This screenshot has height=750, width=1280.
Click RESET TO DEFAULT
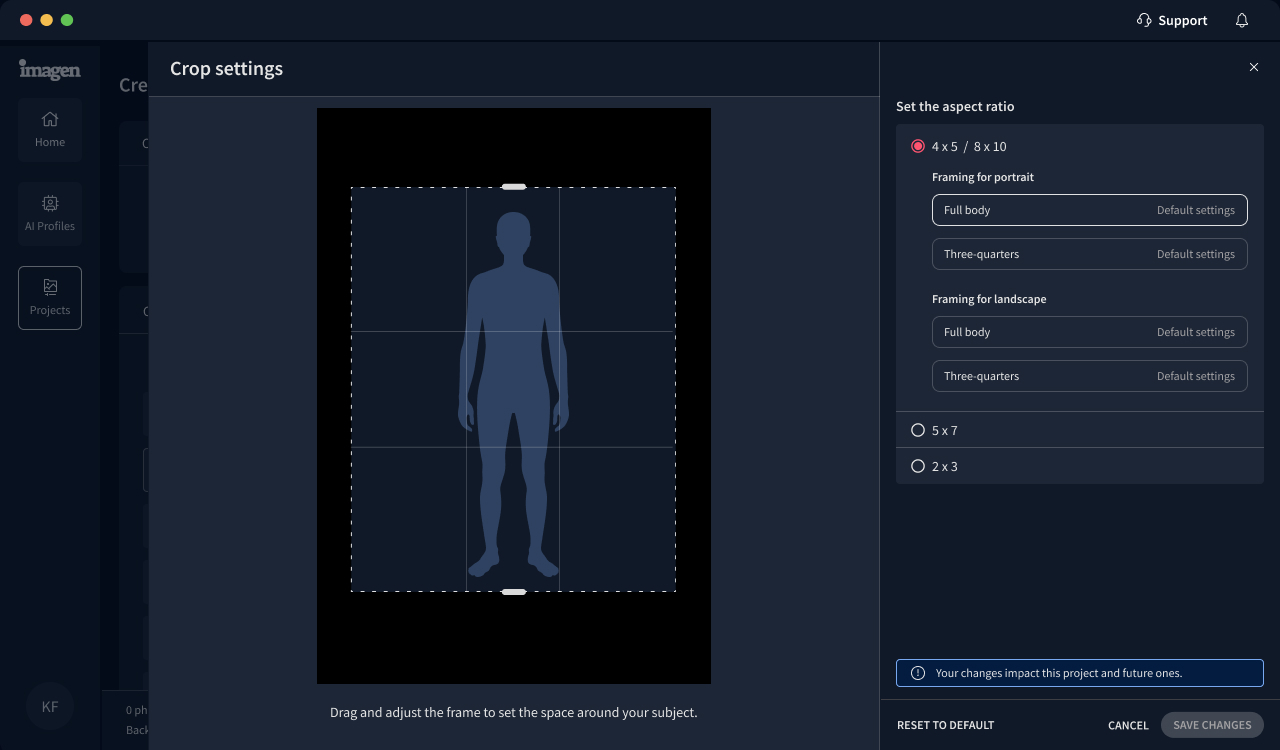click(945, 725)
